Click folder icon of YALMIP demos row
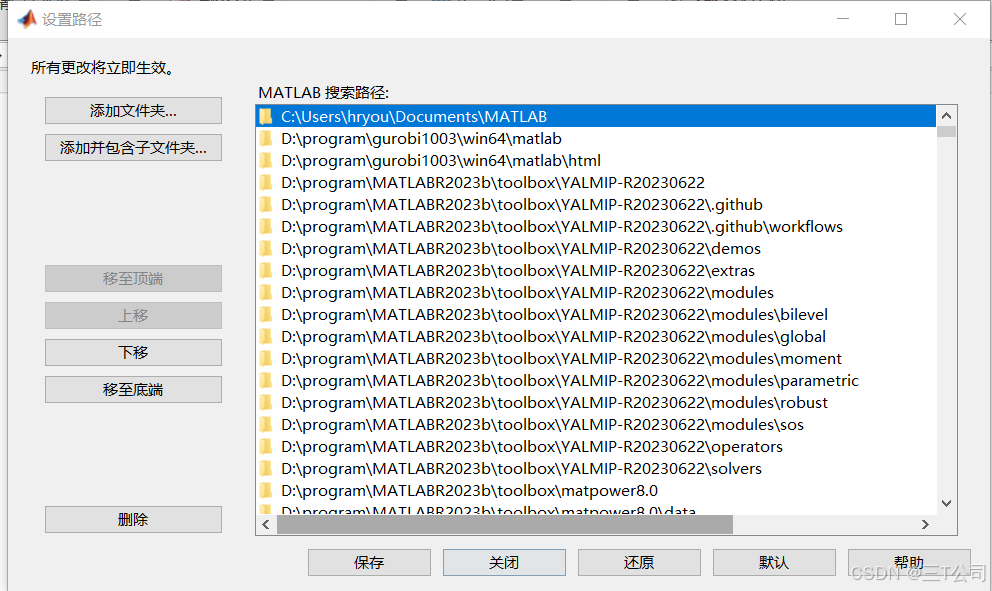992x591 pixels. [266, 249]
